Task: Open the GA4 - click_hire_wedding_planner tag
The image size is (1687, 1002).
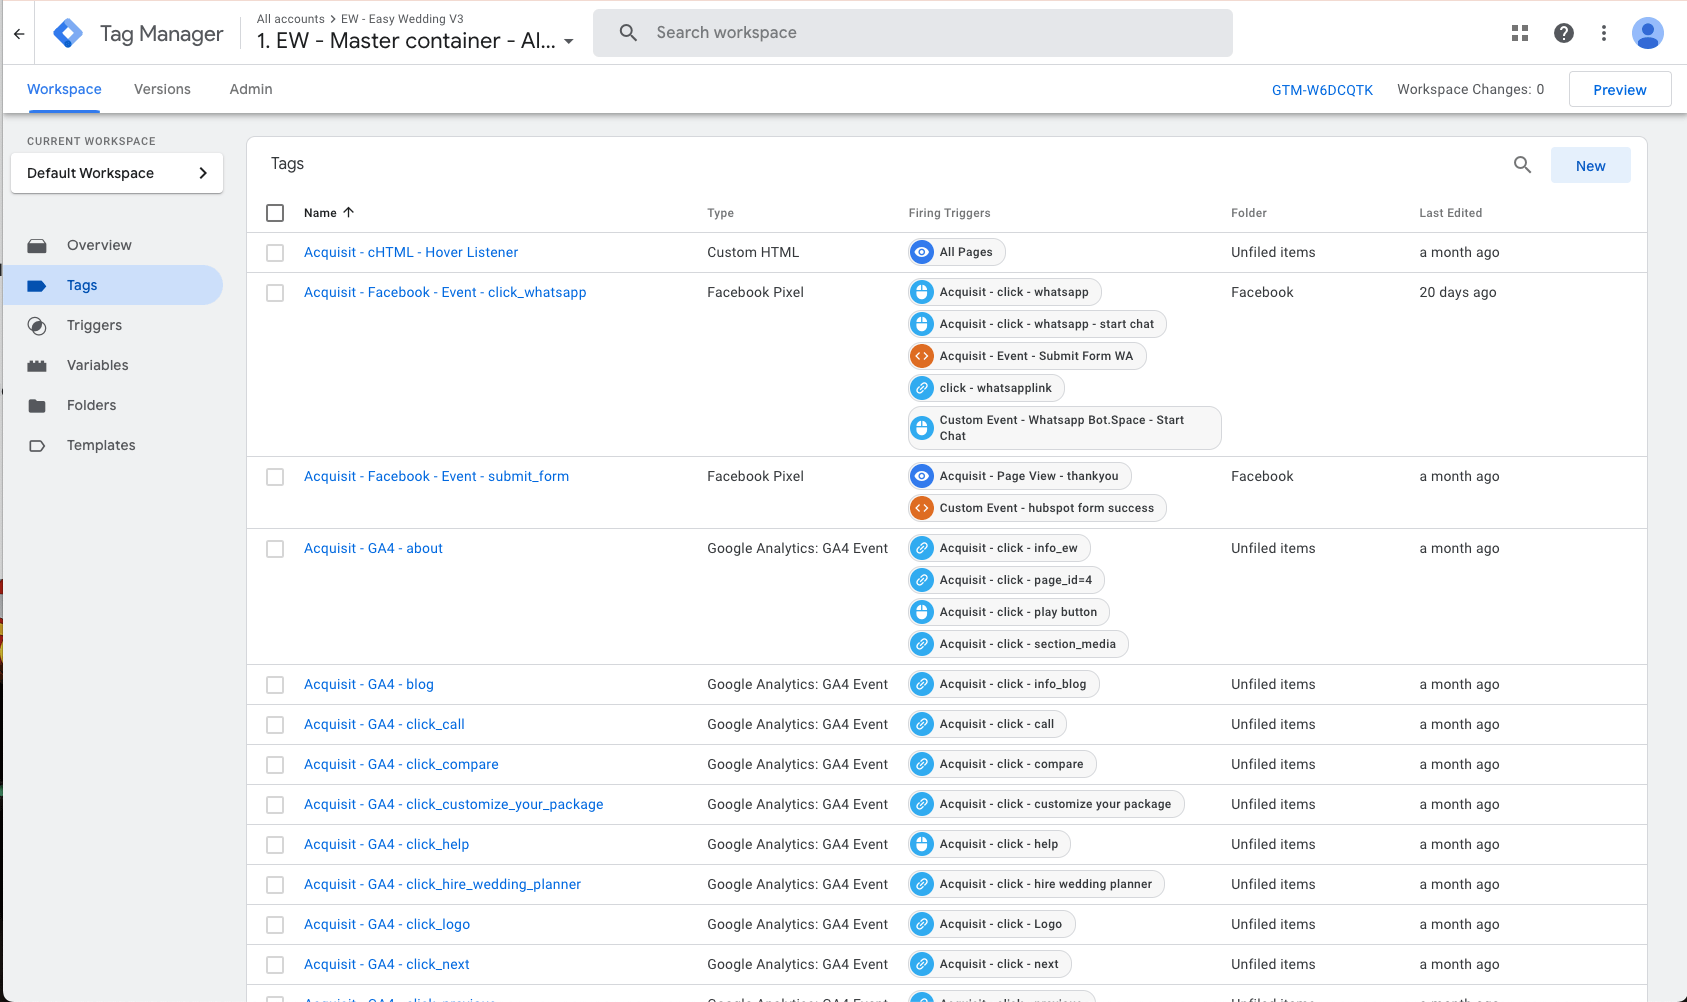Action: [442, 884]
